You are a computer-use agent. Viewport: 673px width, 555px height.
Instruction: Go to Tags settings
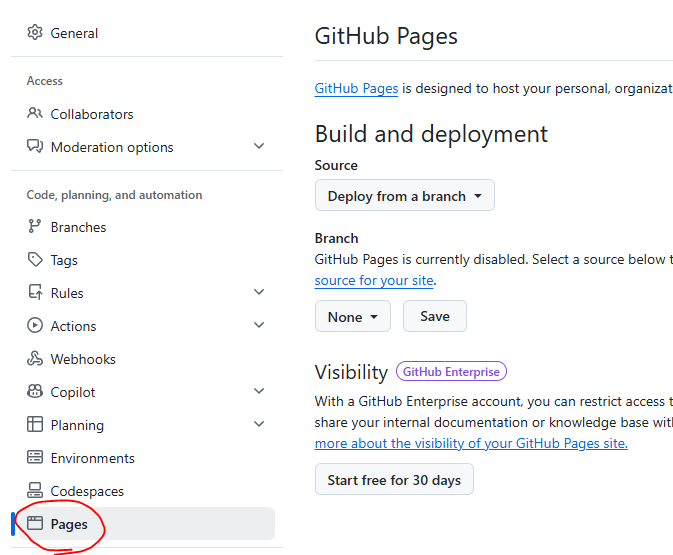(147, 260)
